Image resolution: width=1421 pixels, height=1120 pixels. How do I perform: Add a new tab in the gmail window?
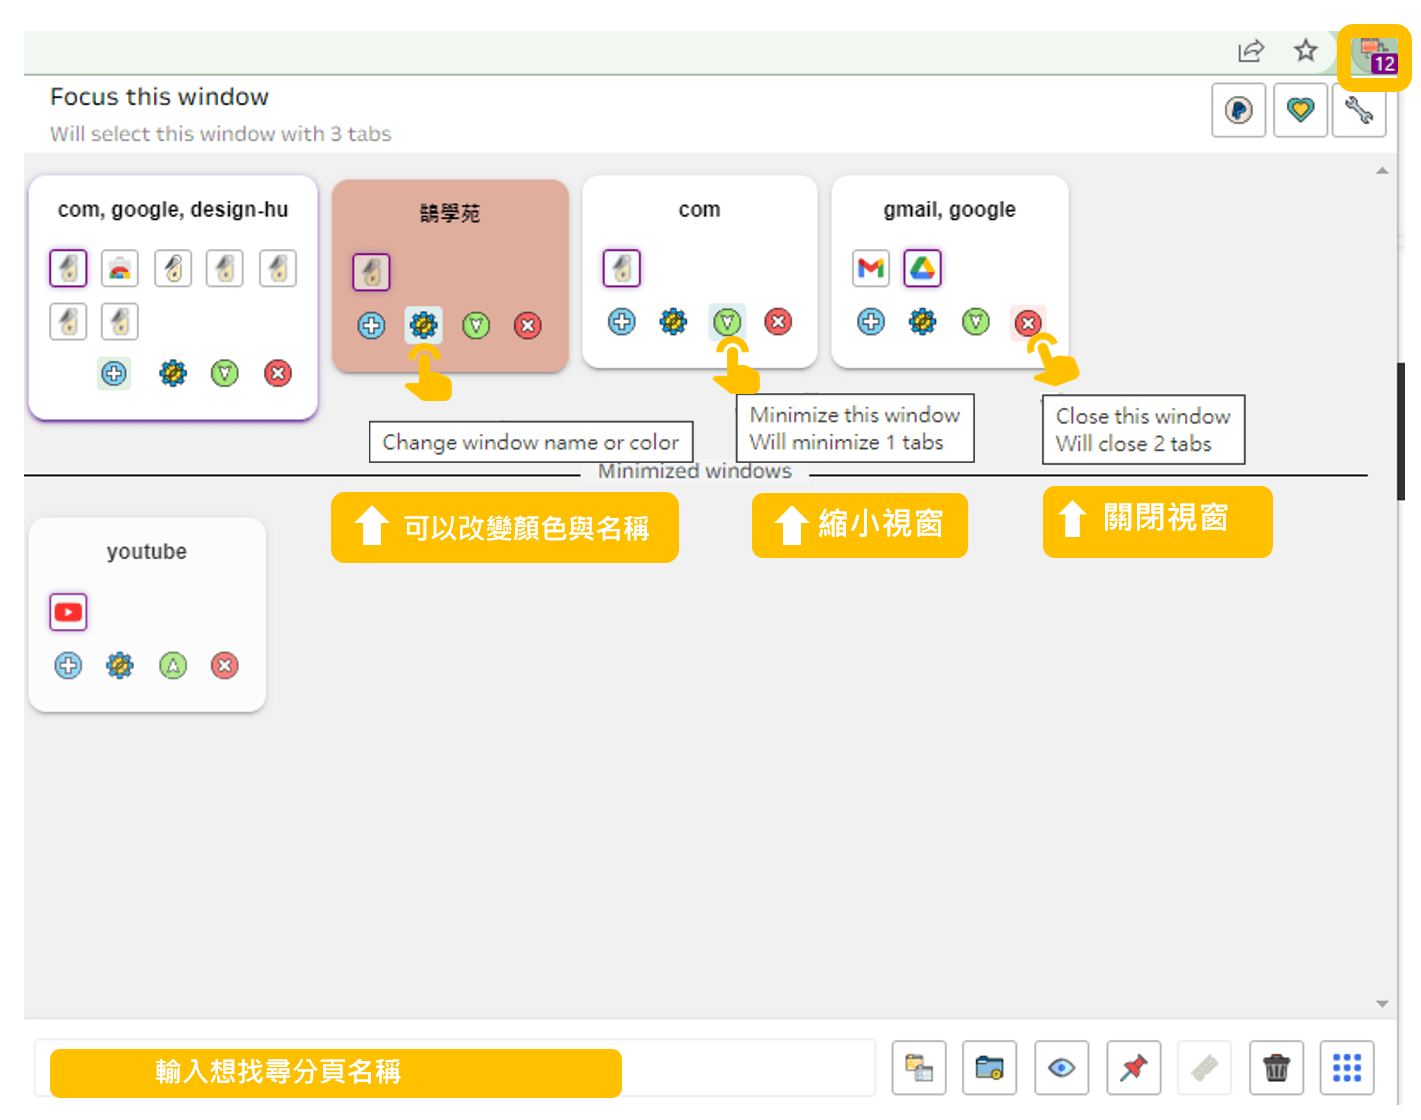tap(870, 322)
